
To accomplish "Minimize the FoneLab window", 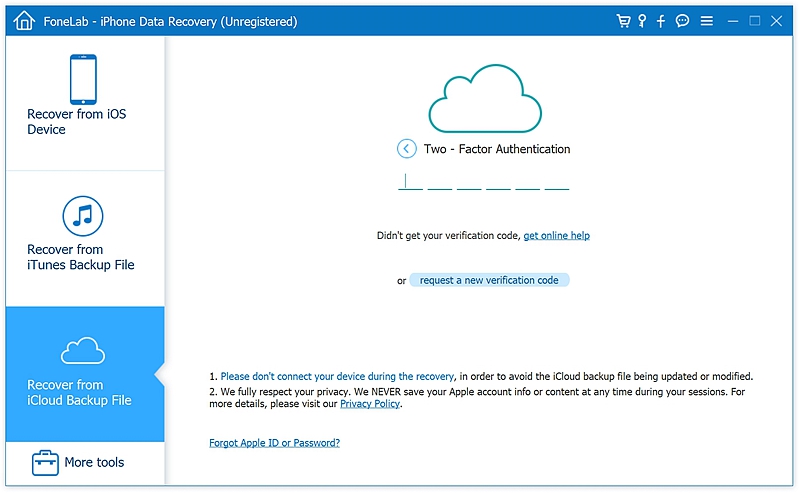I will [x=733, y=21].
